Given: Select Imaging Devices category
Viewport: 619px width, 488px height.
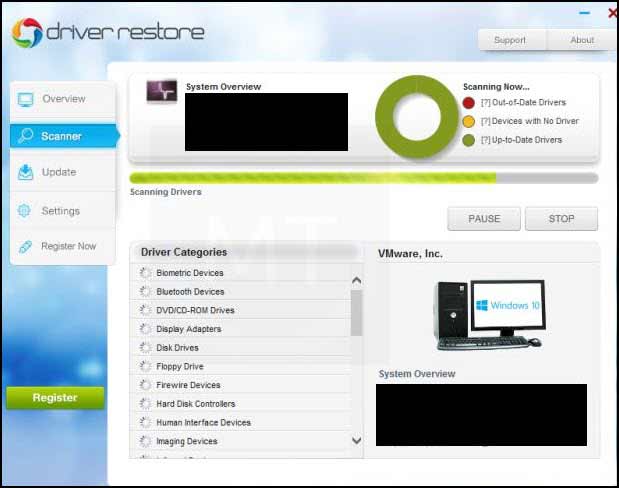Looking at the screenshot, I should 241,441.
